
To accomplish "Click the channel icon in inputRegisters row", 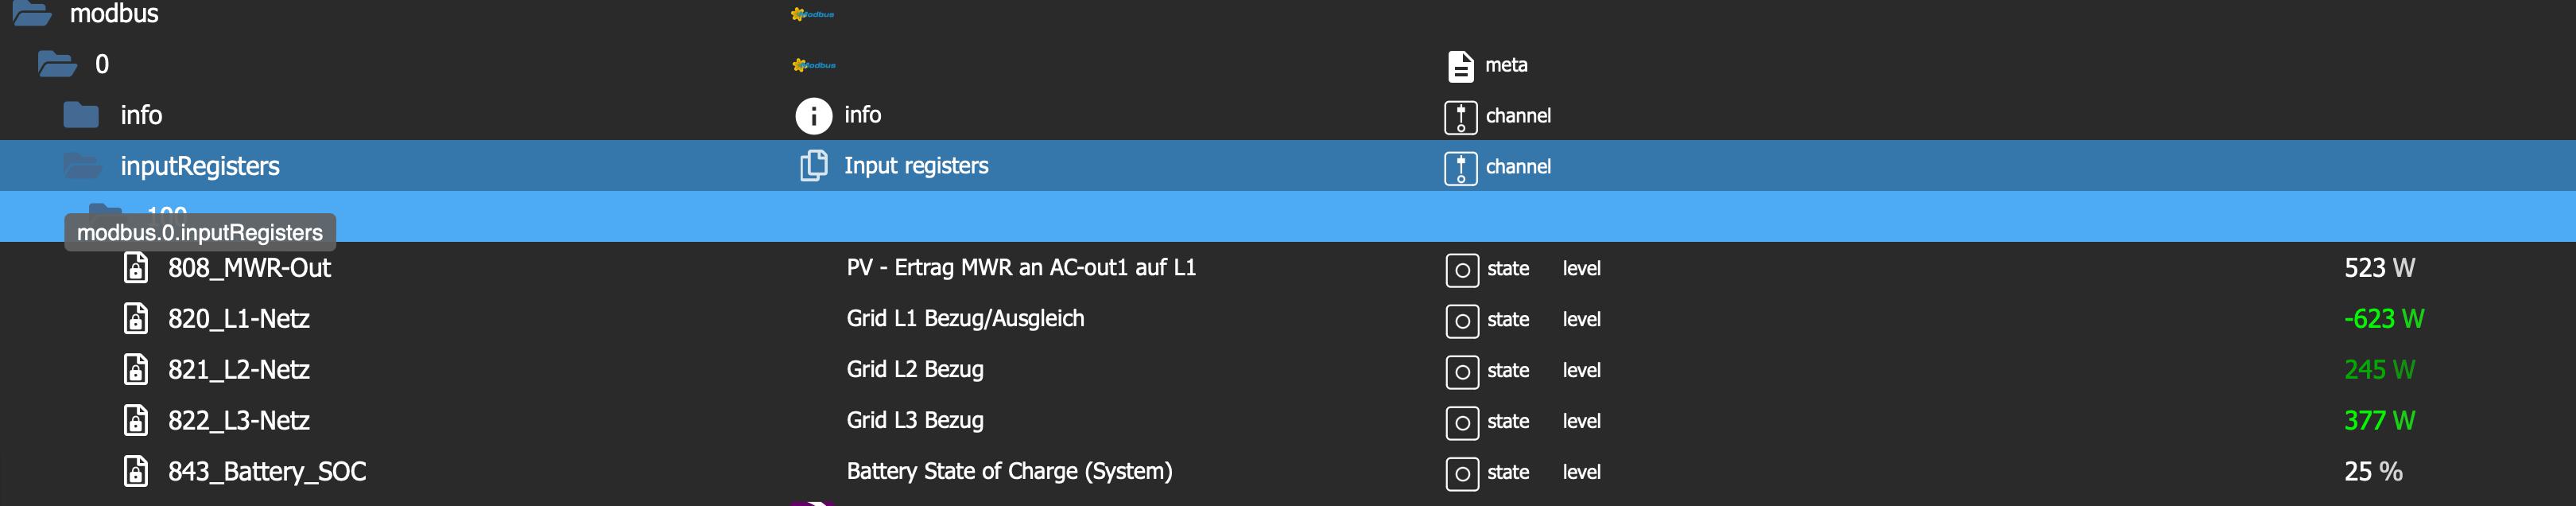I will pyautogui.click(x=1460, y=168).
